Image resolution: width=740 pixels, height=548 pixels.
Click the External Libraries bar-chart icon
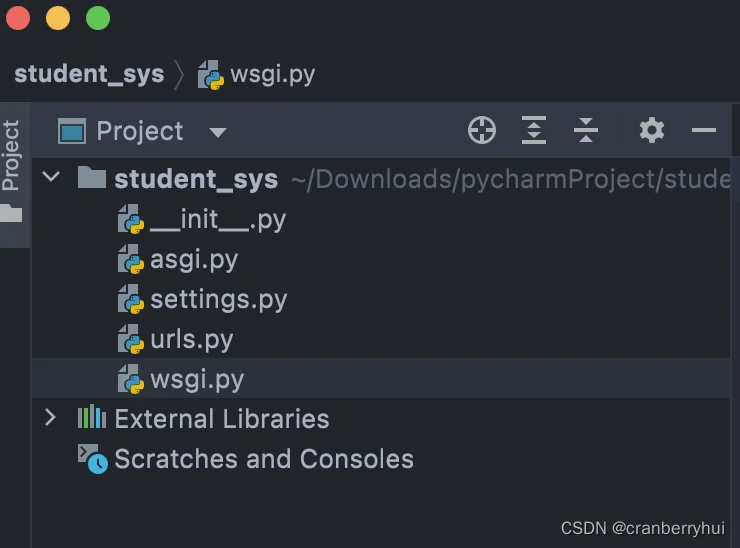click(x=92, y=417)
